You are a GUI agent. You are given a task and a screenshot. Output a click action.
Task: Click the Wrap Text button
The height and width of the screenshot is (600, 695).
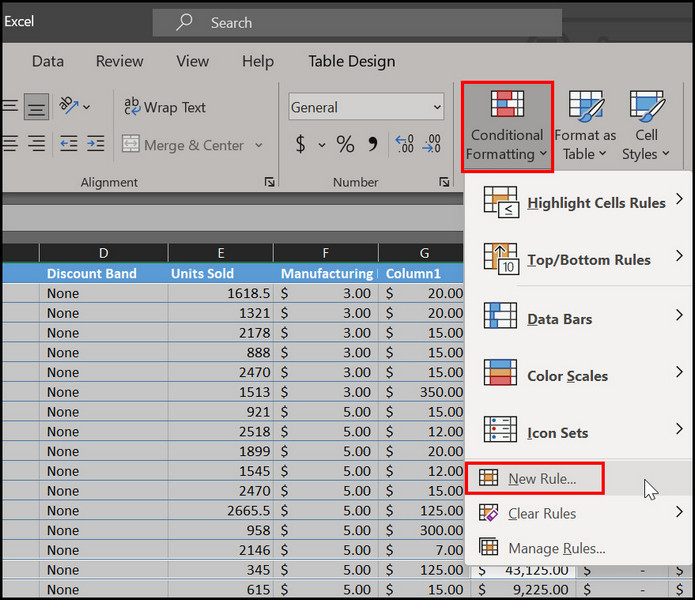click(x=164, y=107)
